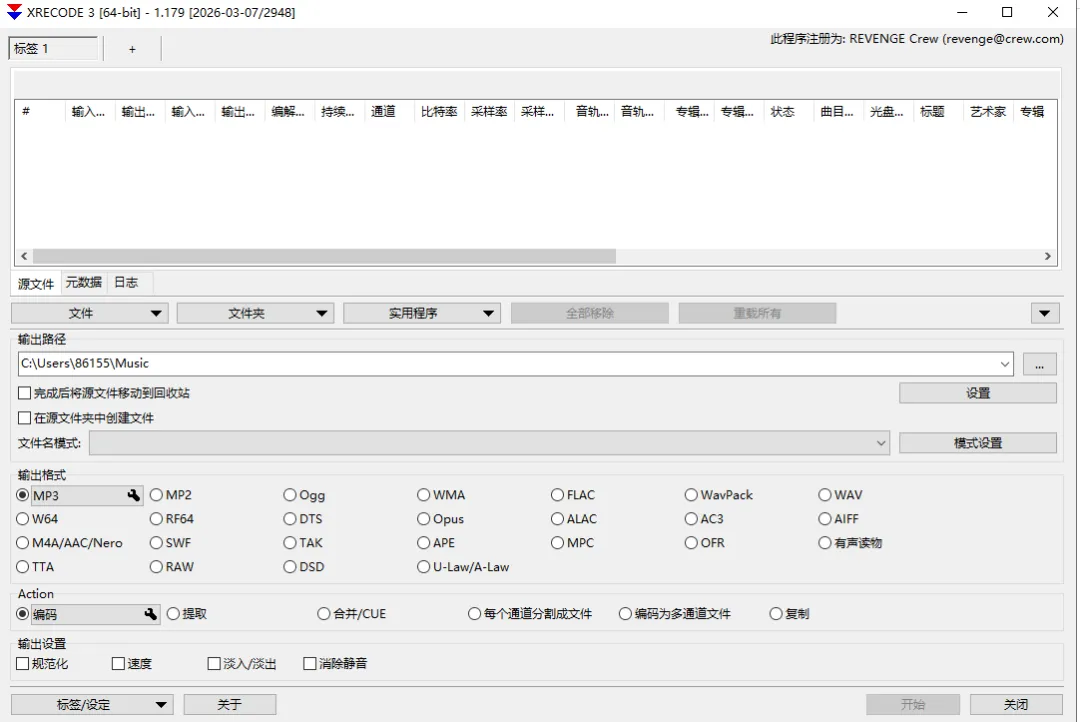Click the 设置 settings button

pyautogui.click(x=977, y=393)
